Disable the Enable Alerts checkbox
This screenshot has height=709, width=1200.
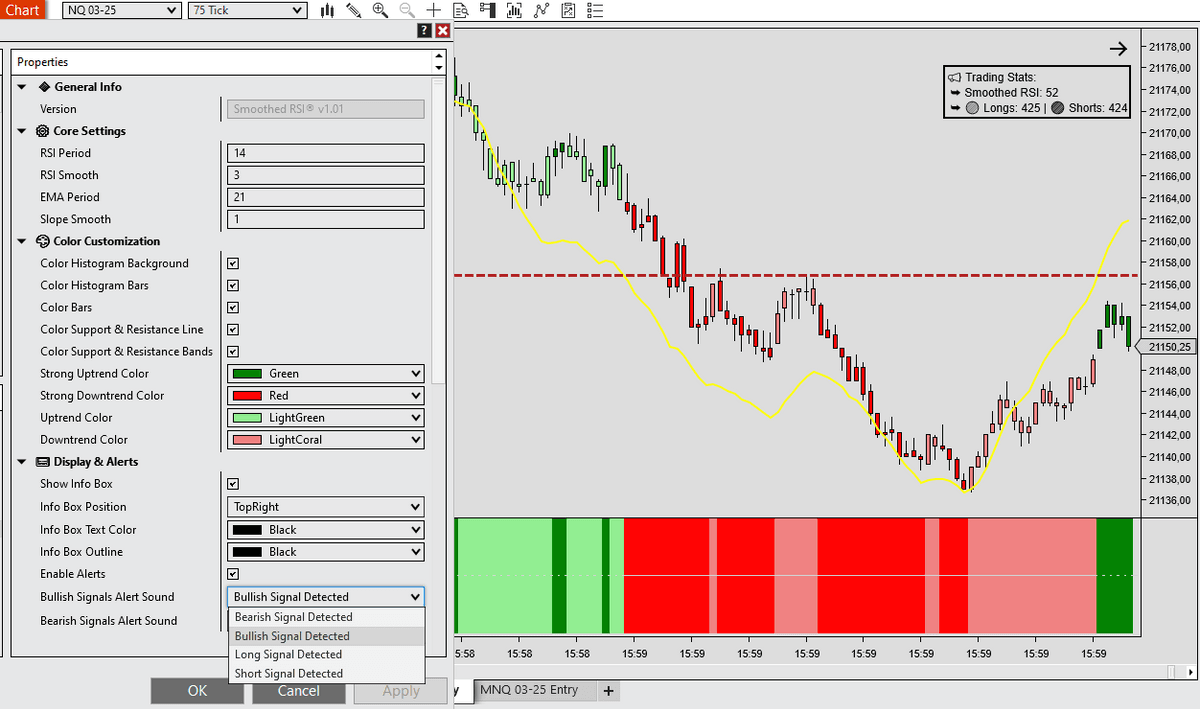(233, 574)
